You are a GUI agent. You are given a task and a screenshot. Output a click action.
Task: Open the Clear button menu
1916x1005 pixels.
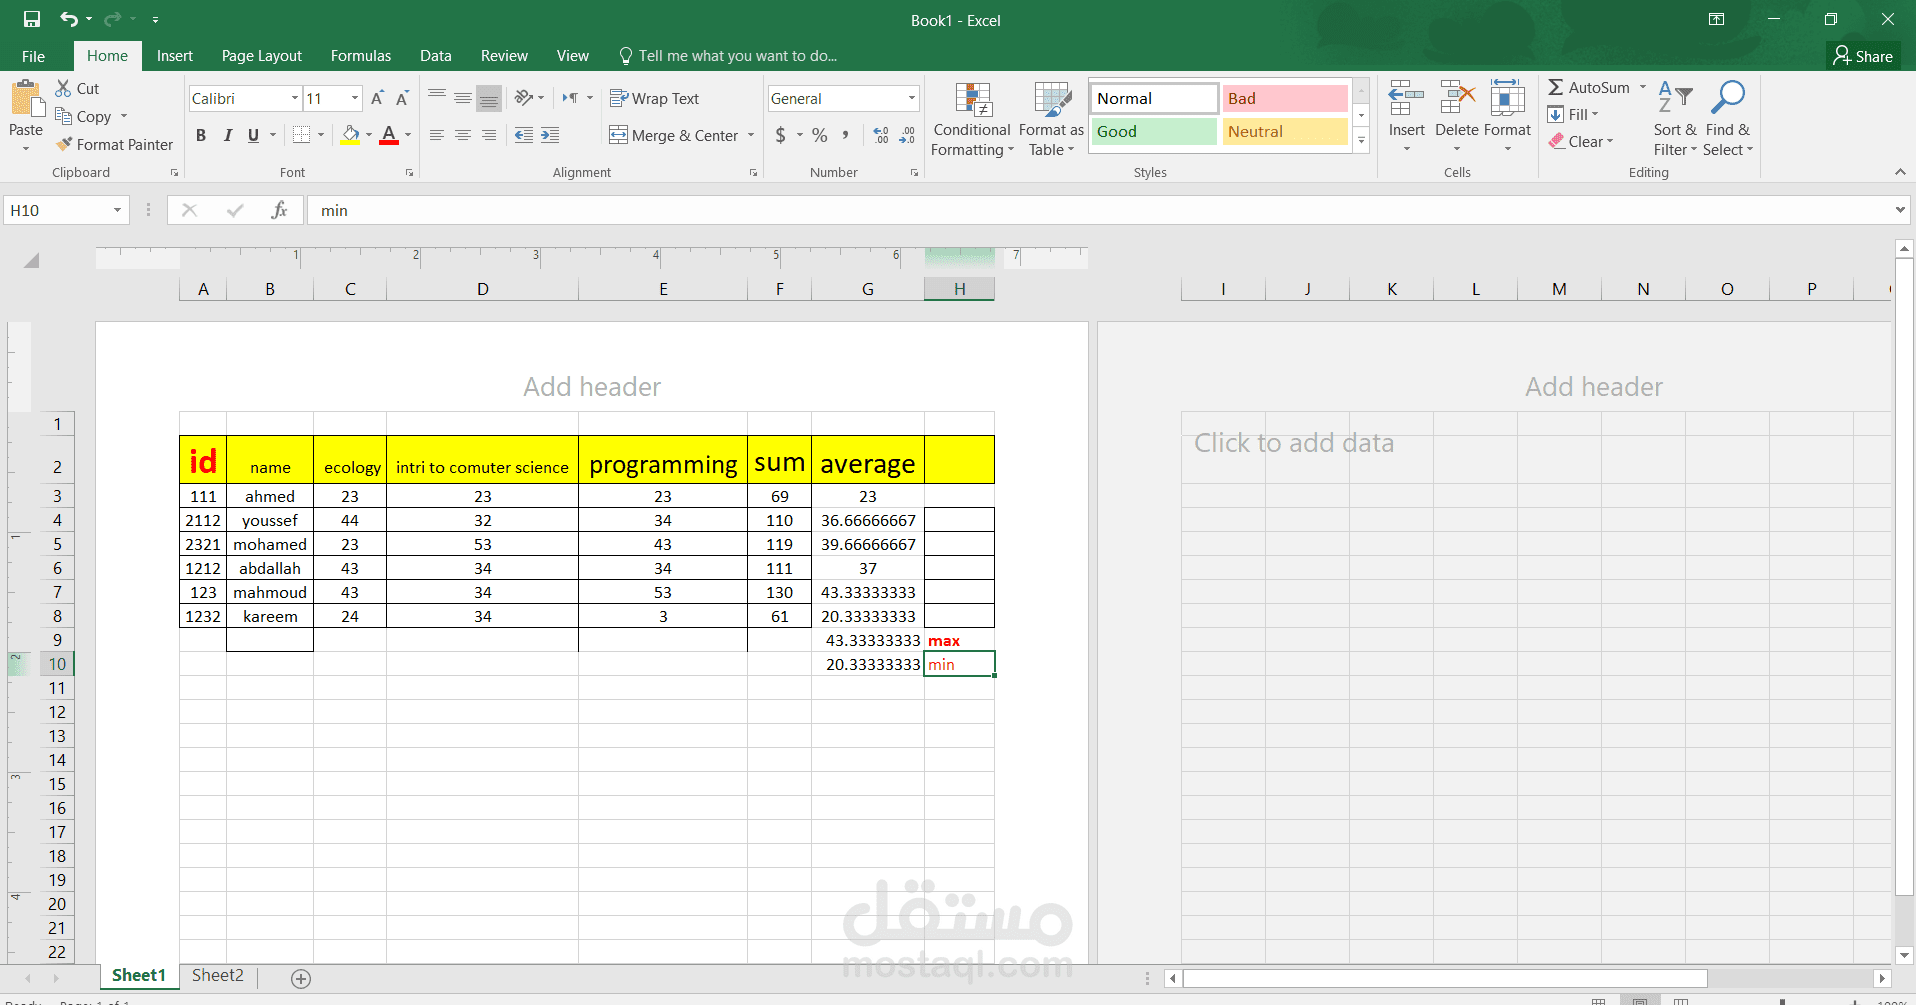1581,142
